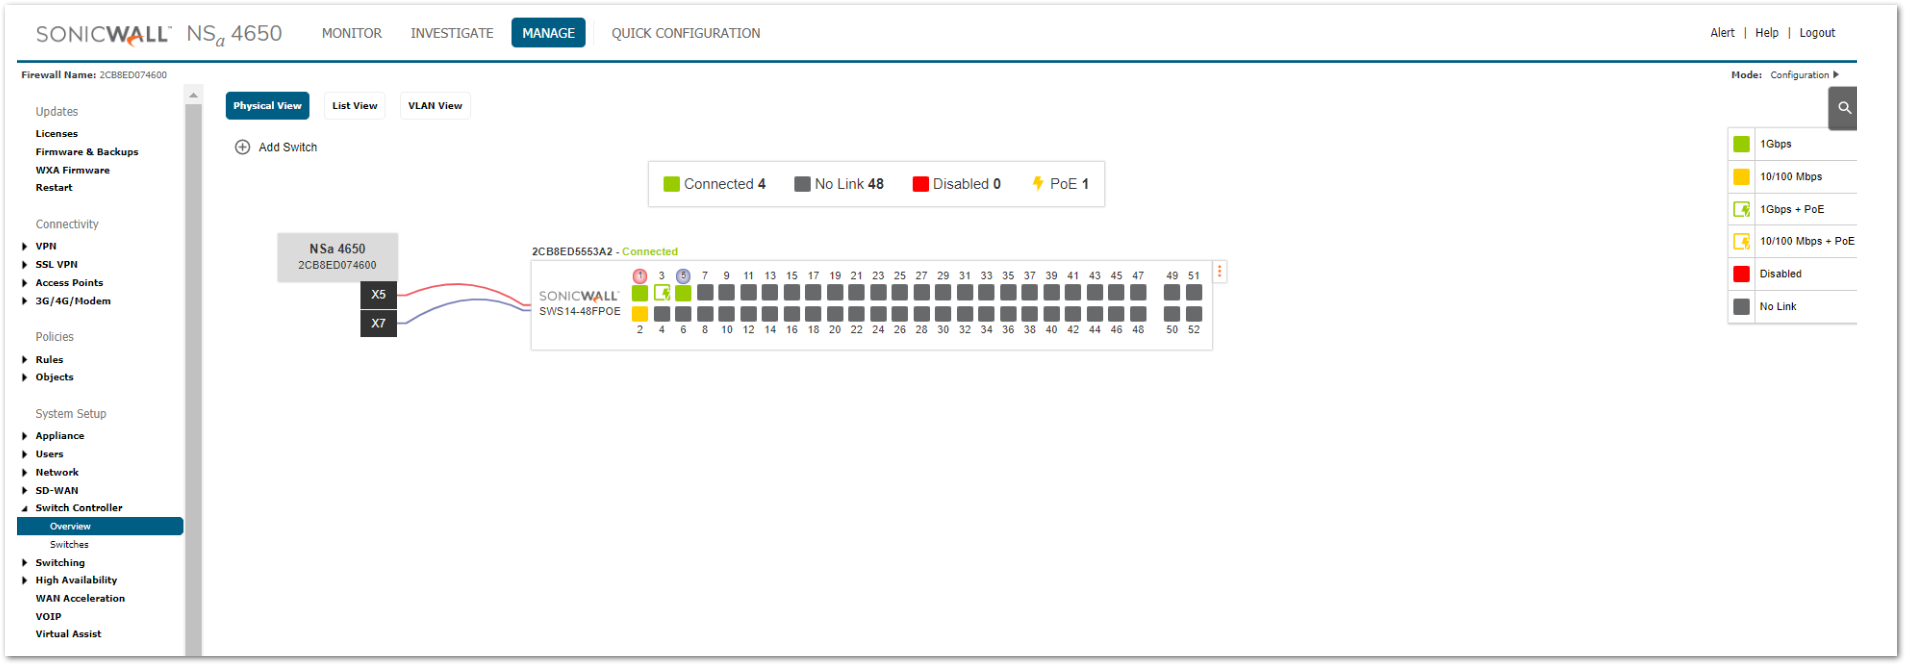Open Licenses in the sidebar
Screen dimensions: 1906x665
pos(57,134)
